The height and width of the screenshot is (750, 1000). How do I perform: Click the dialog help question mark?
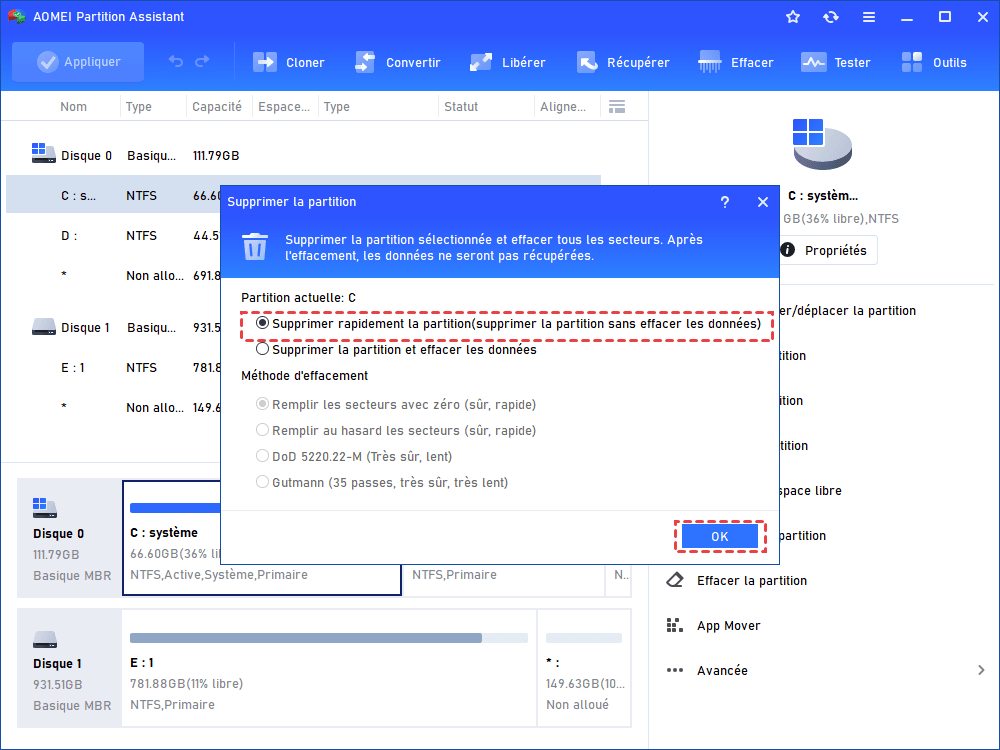tap(724, 202)
